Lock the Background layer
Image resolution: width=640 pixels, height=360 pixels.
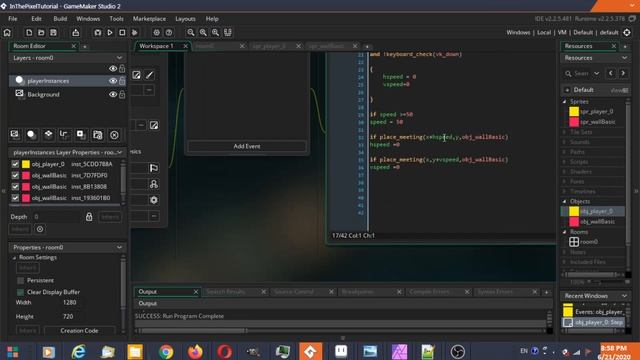[122, 94]
